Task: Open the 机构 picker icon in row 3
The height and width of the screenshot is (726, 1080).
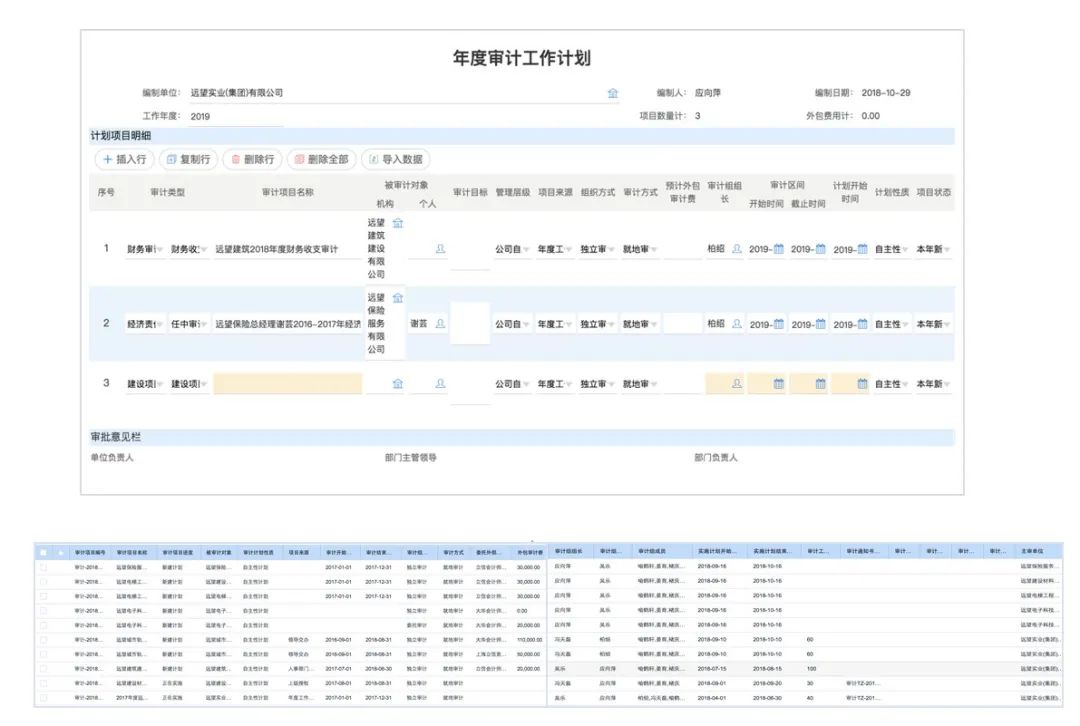Action: pos(397,384)
